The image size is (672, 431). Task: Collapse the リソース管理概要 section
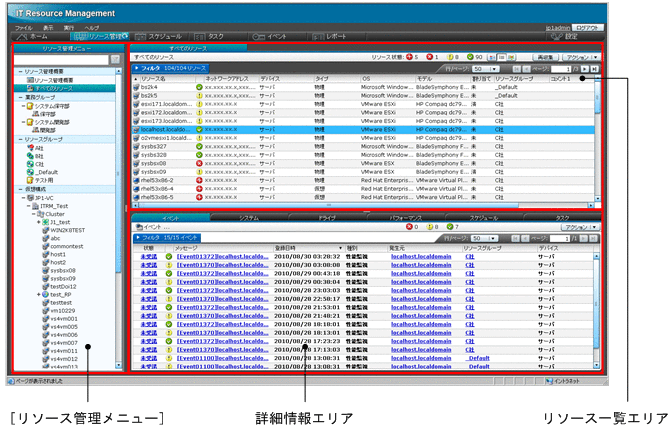20,72
